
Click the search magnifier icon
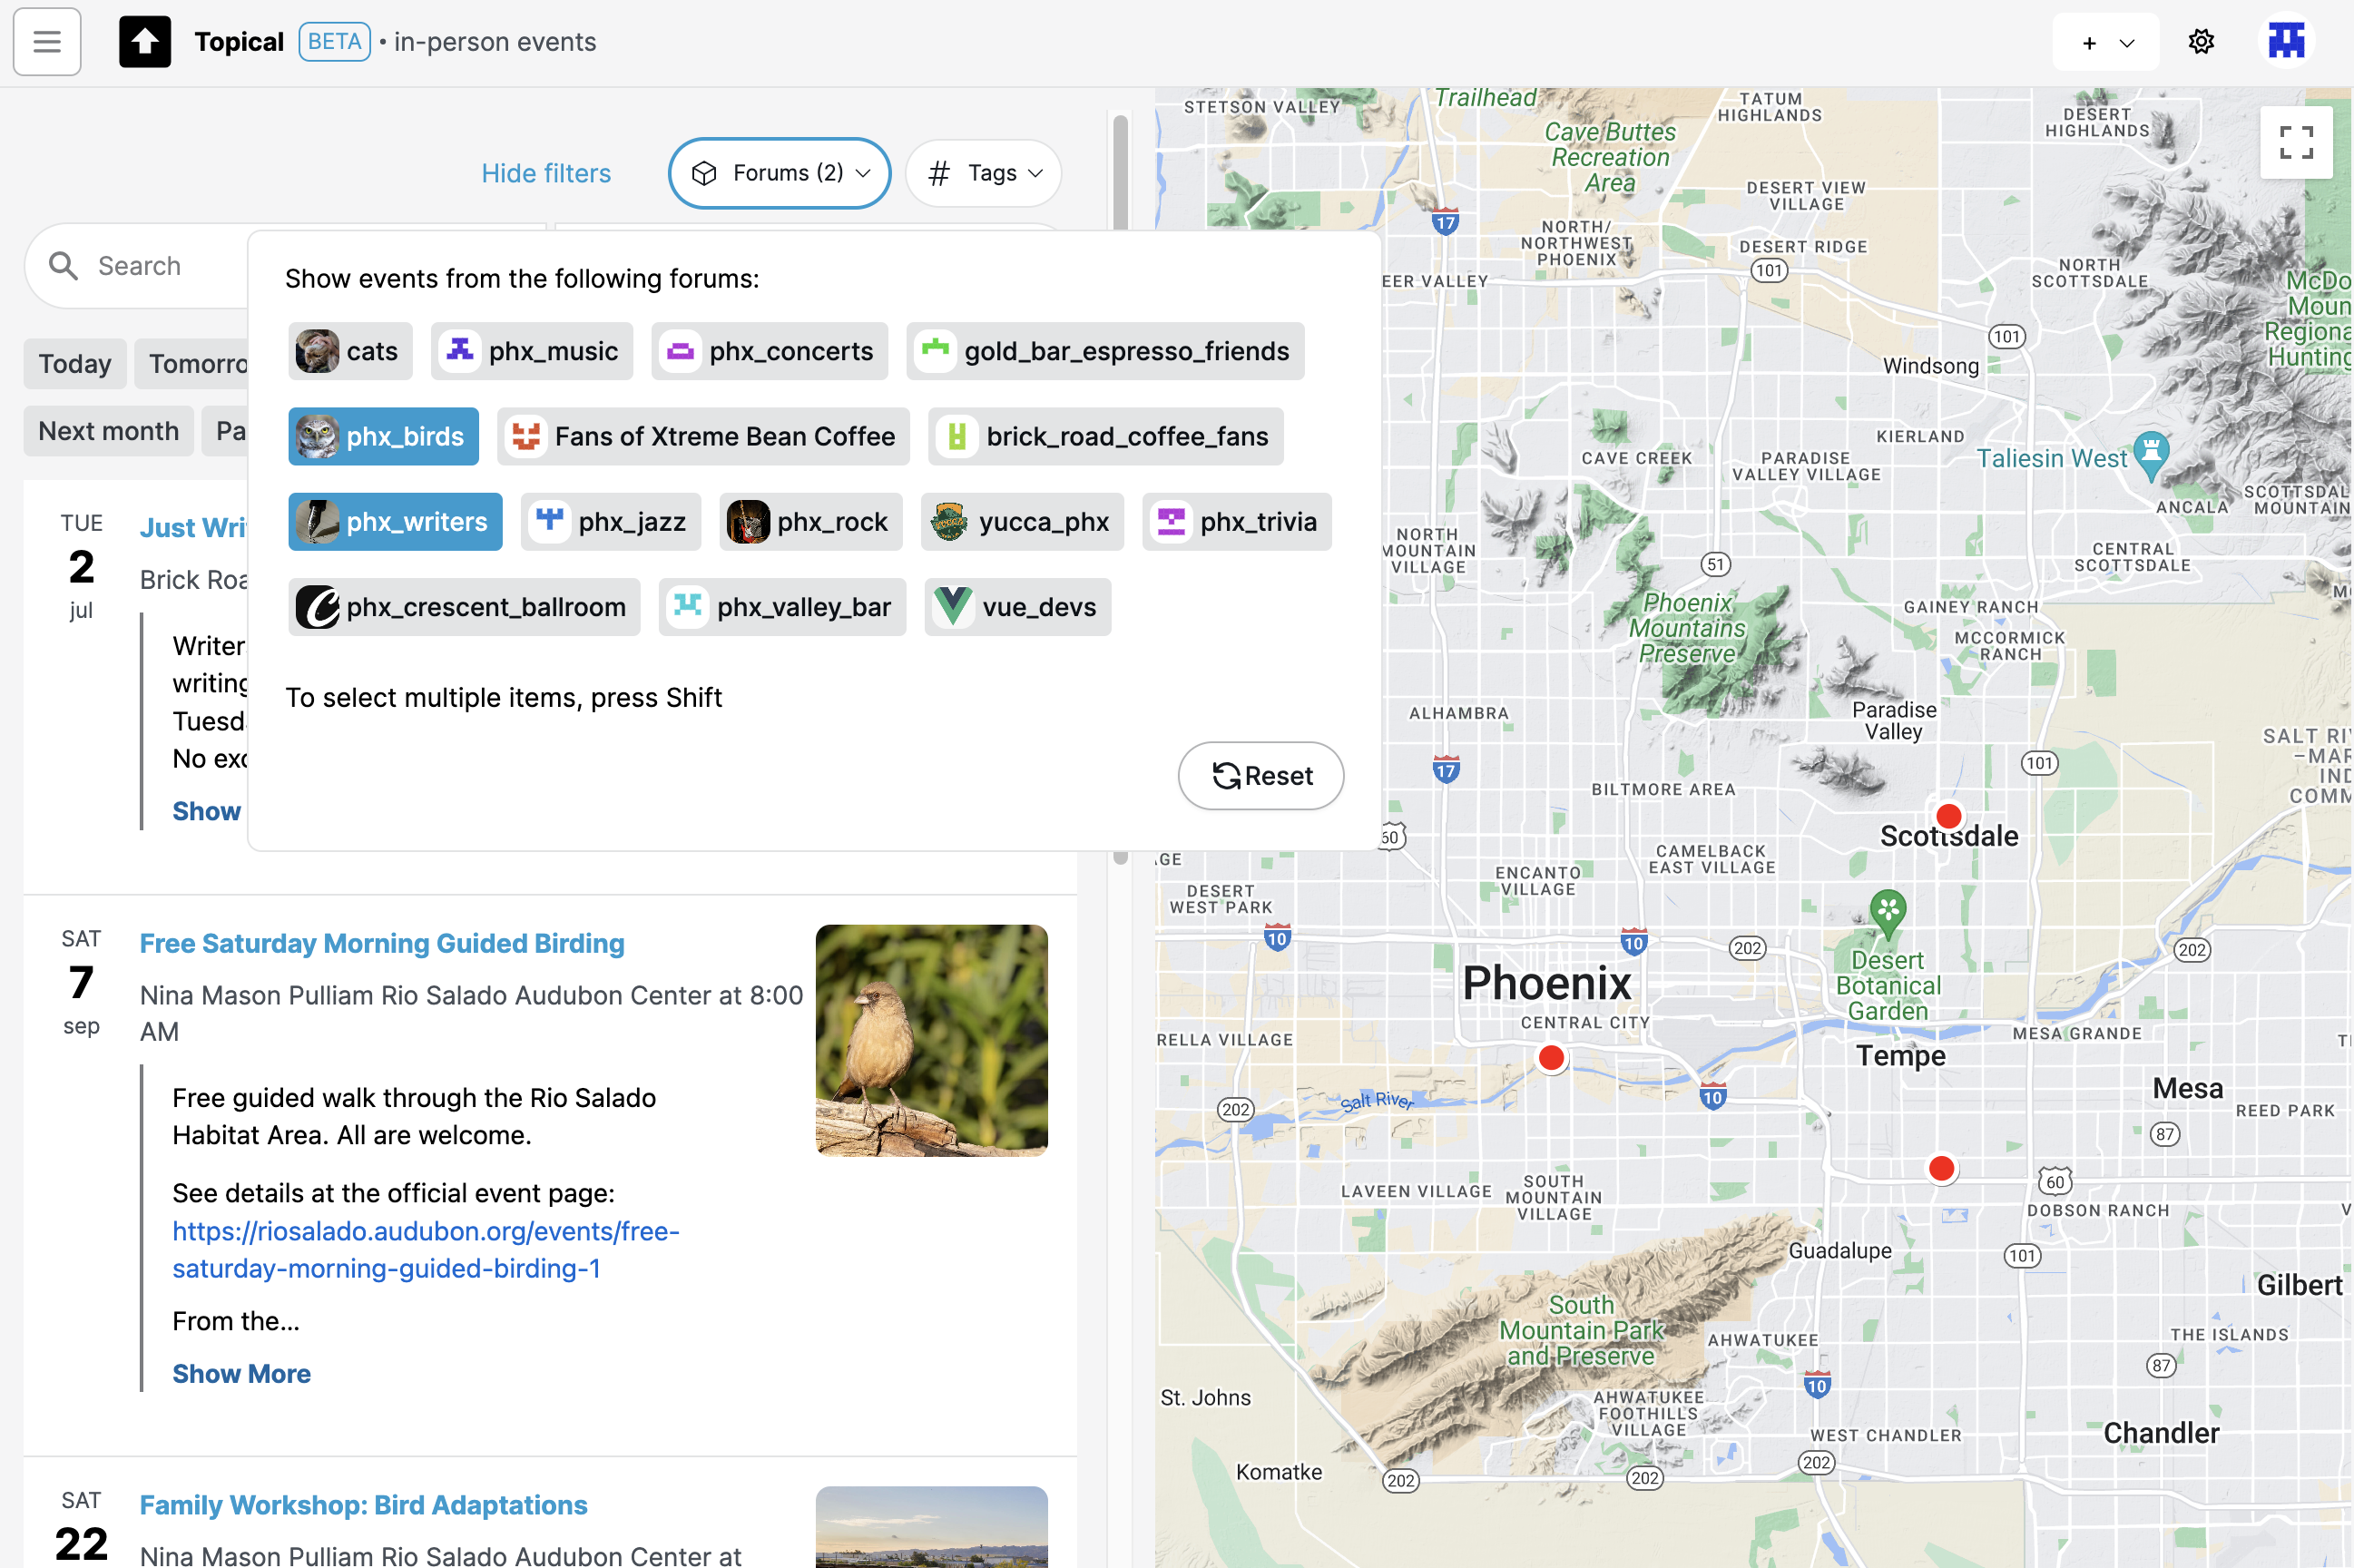click(63, 266)
